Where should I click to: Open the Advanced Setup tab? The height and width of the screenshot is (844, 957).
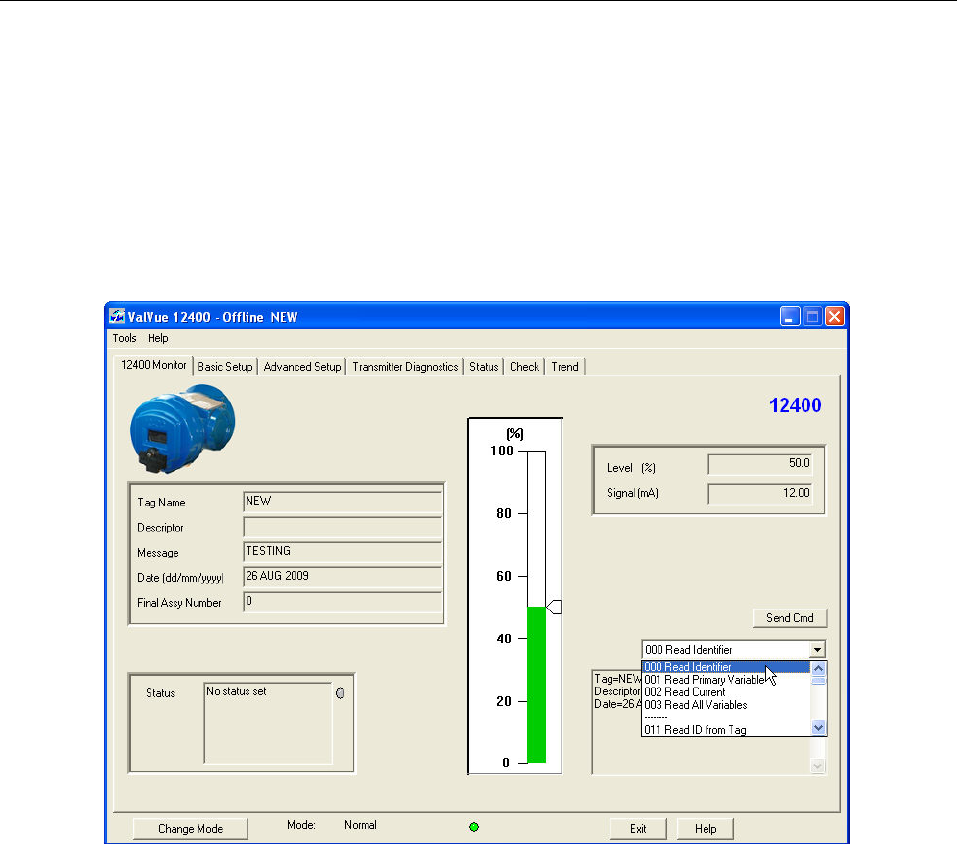[x=302, y=367]
